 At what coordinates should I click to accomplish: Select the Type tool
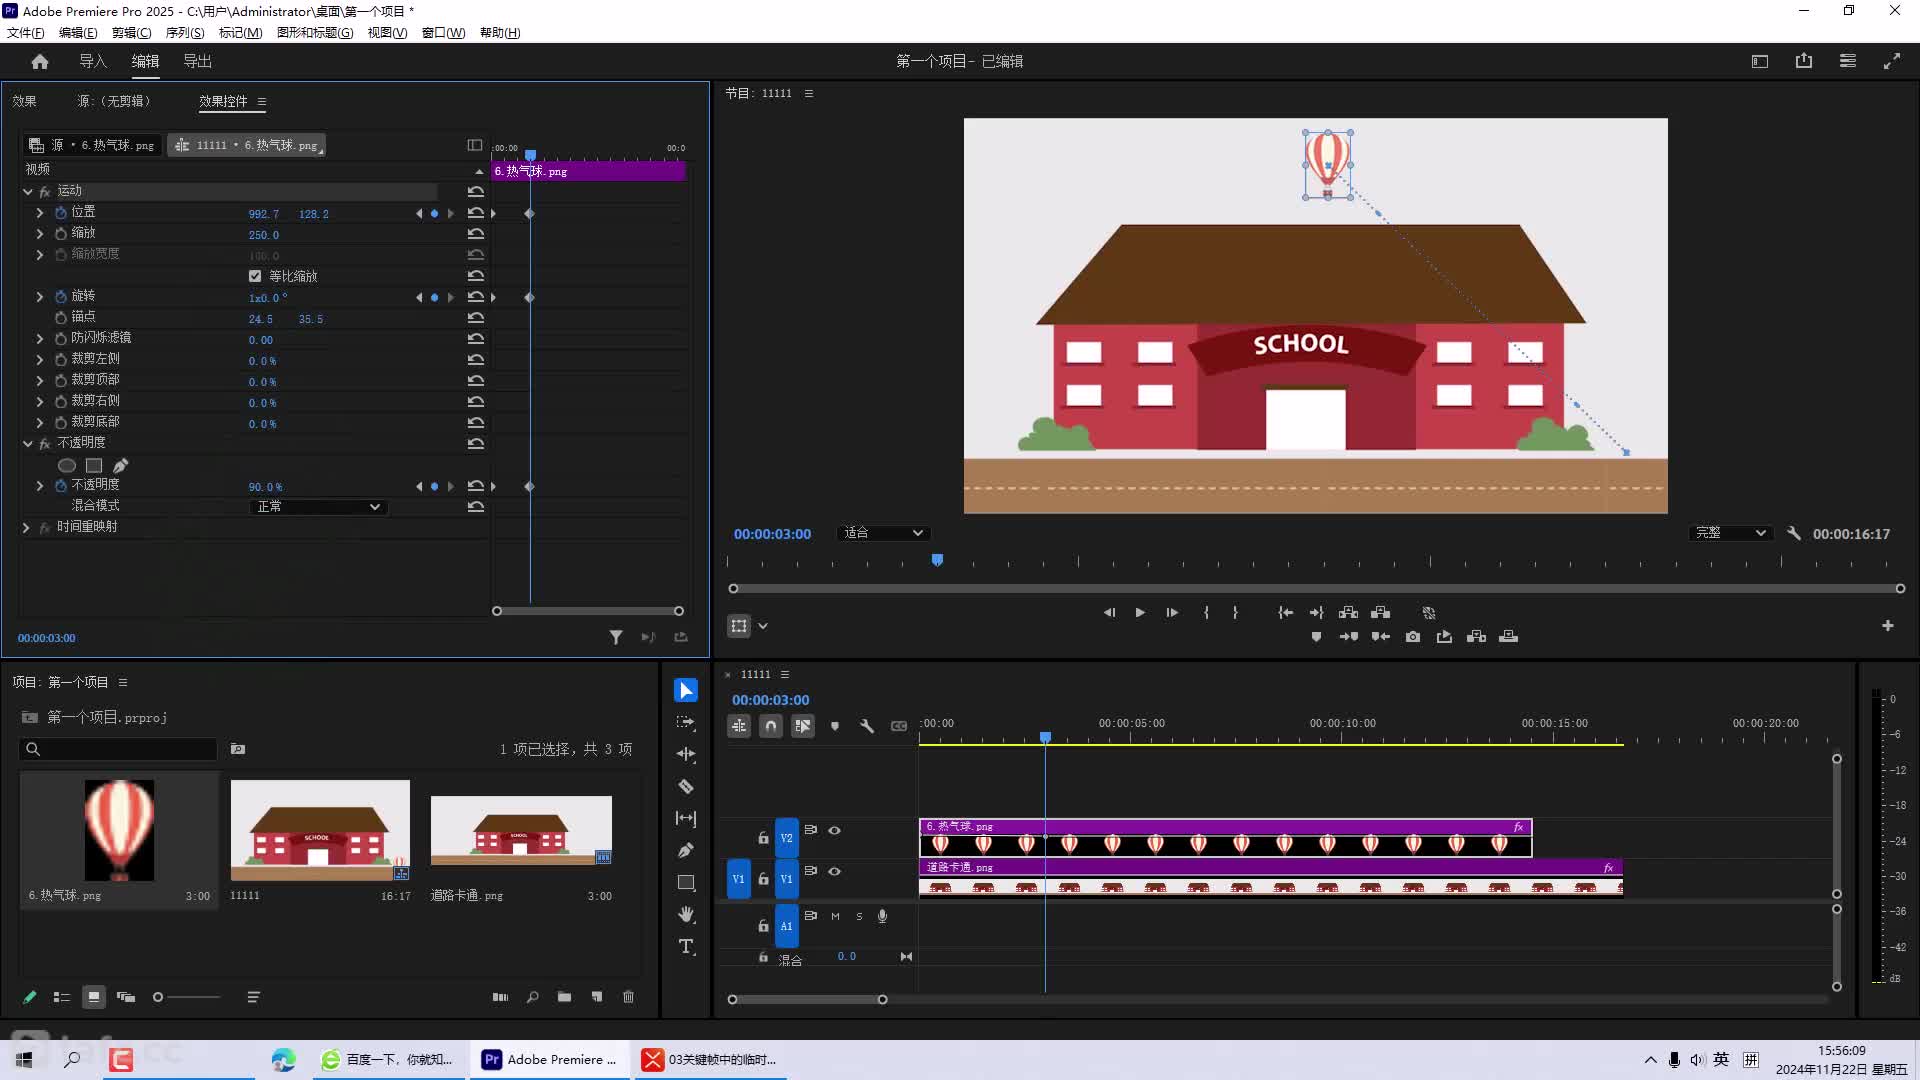click(x=686, y=946)
